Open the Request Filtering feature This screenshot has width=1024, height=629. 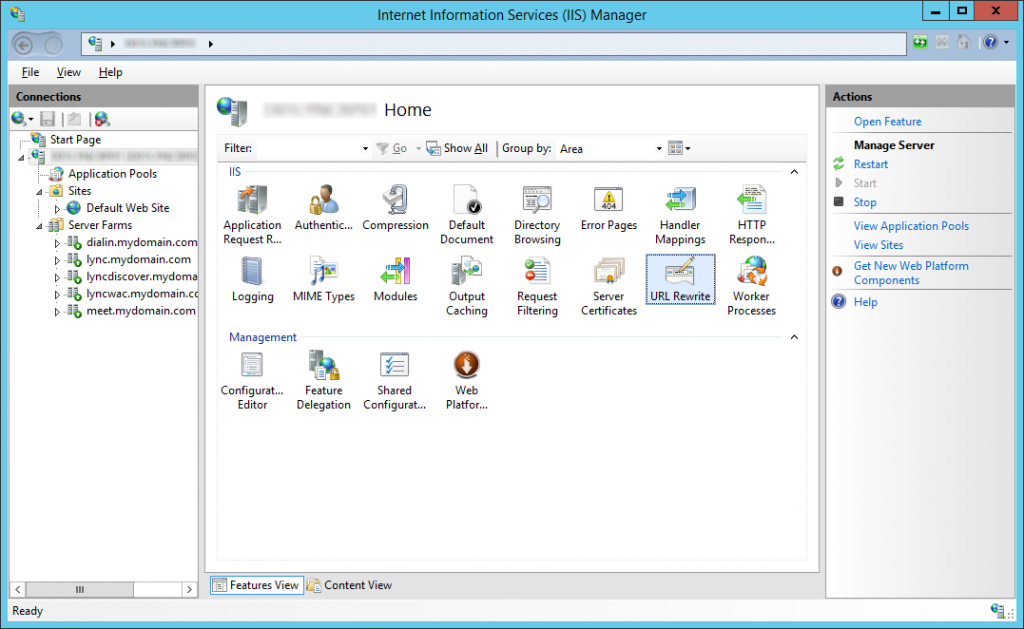click(x=537, y=285)
